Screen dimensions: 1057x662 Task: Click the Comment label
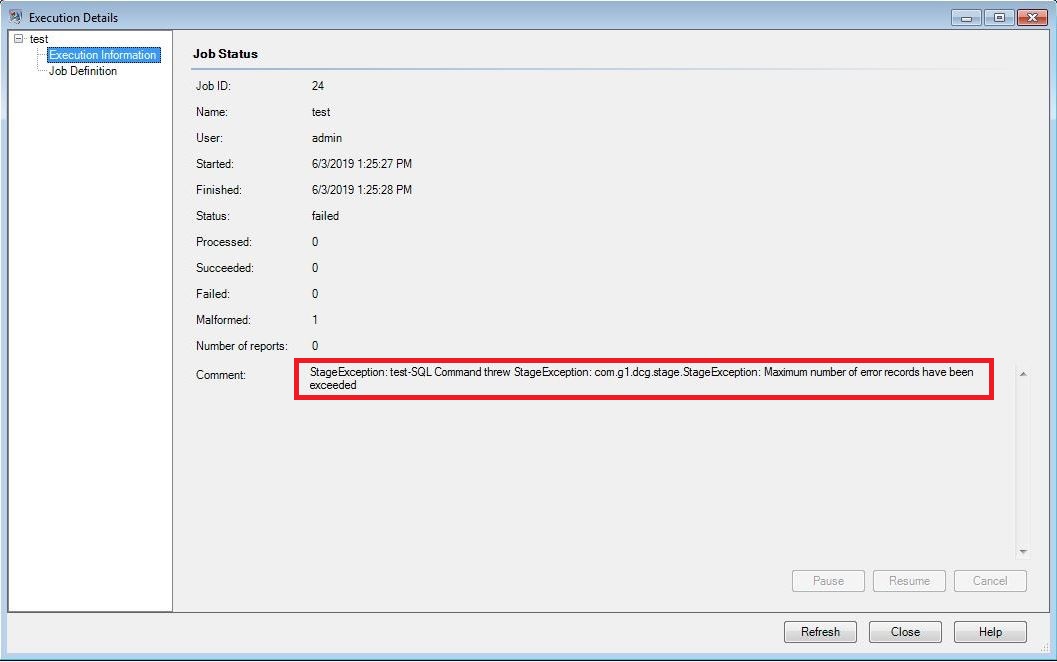pos(221,375)
